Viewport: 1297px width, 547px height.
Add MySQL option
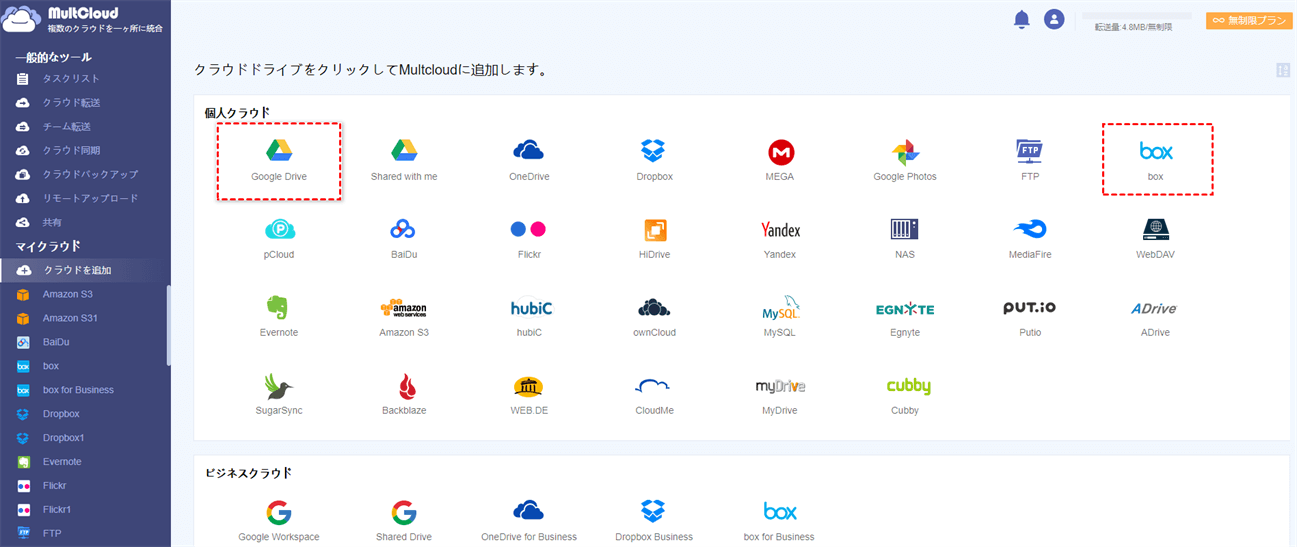click(780, 317)
